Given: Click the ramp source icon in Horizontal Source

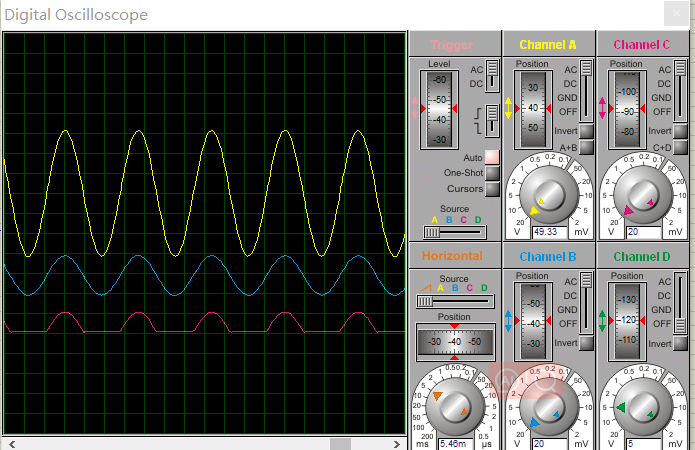Looking at the screenshot, I should pos(426,288).
